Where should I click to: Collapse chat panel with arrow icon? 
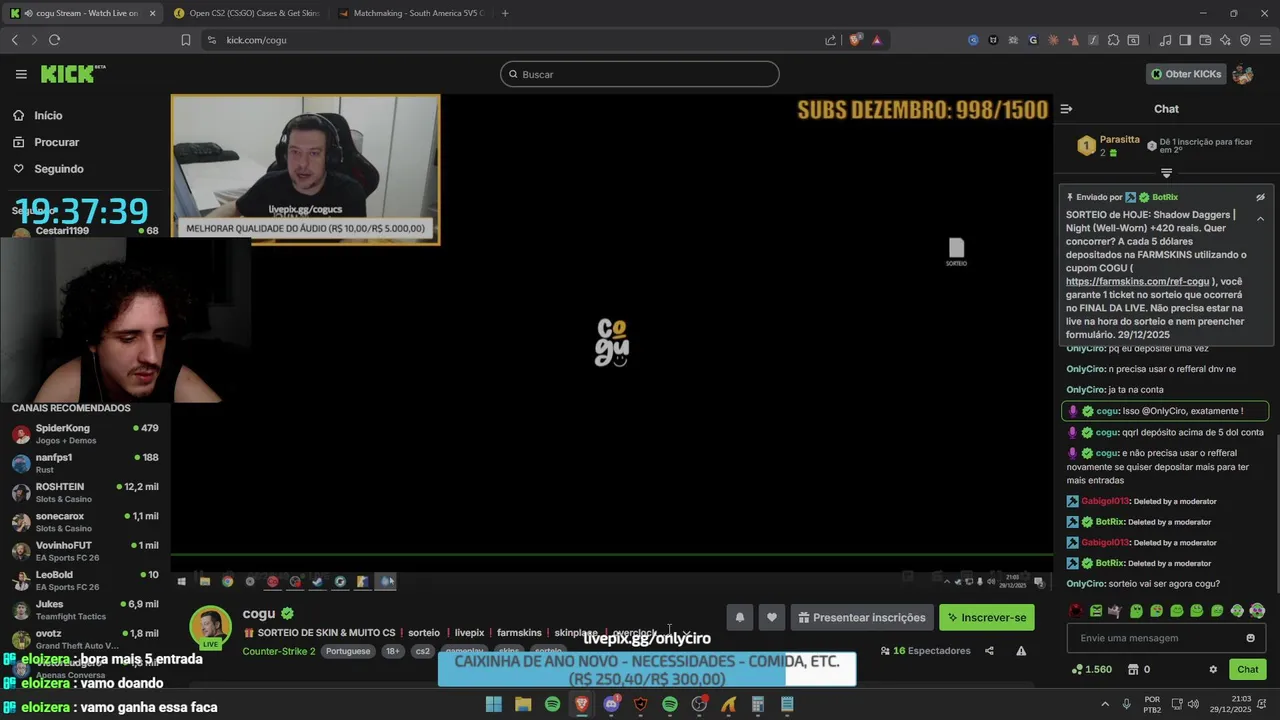click(1066, 109)
